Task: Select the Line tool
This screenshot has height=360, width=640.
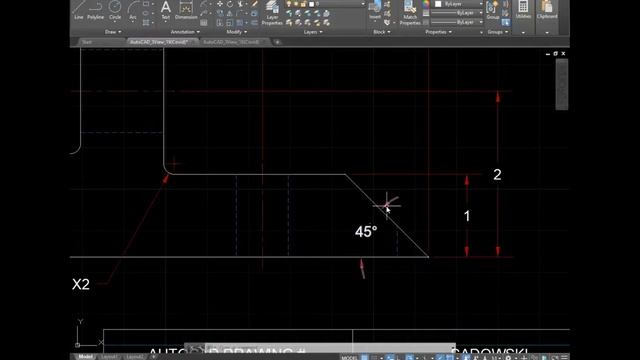Action: click(x=79, y=10)
